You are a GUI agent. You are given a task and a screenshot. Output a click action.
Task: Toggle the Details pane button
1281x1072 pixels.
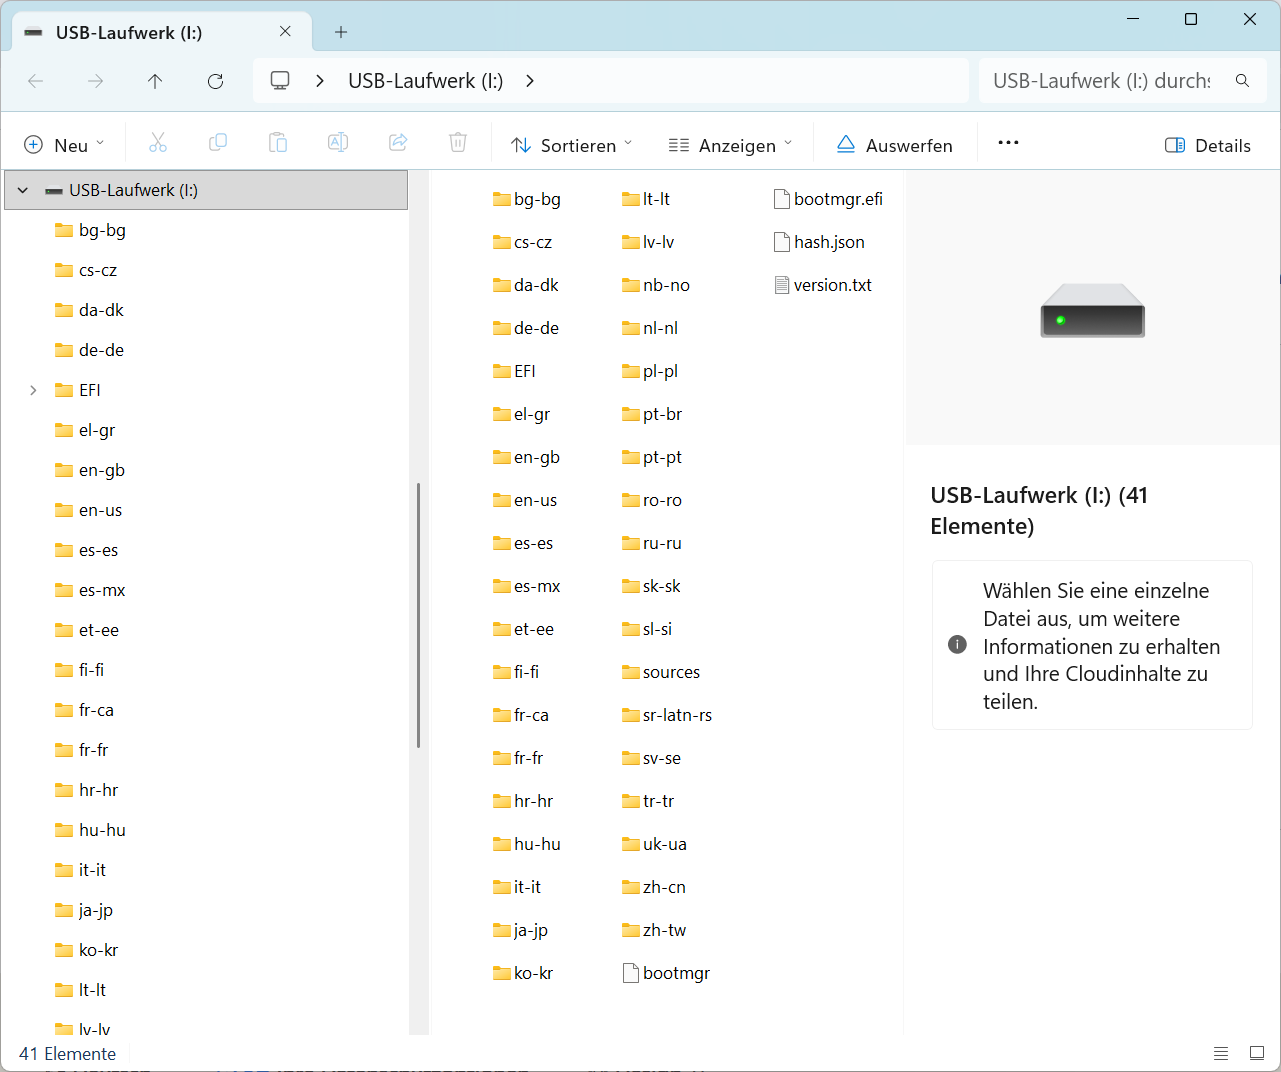(x=1208, y=145)
